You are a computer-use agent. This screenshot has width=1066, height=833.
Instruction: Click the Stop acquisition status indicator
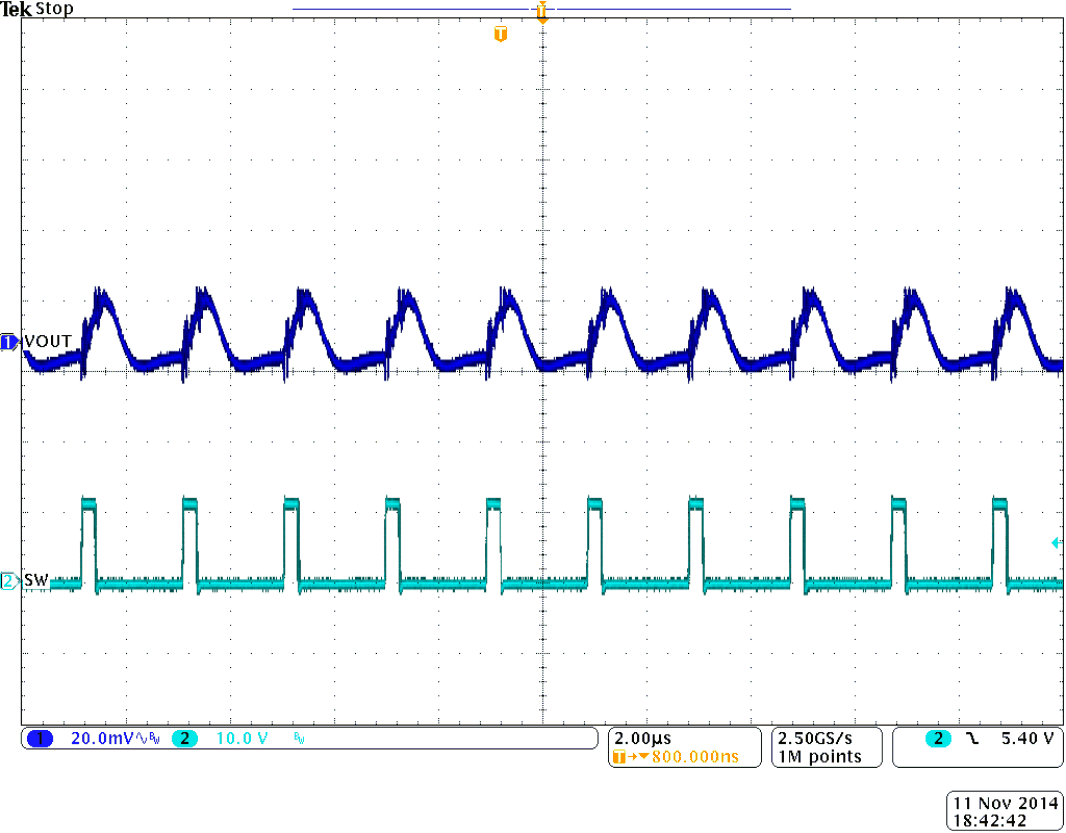pos(54,9)
